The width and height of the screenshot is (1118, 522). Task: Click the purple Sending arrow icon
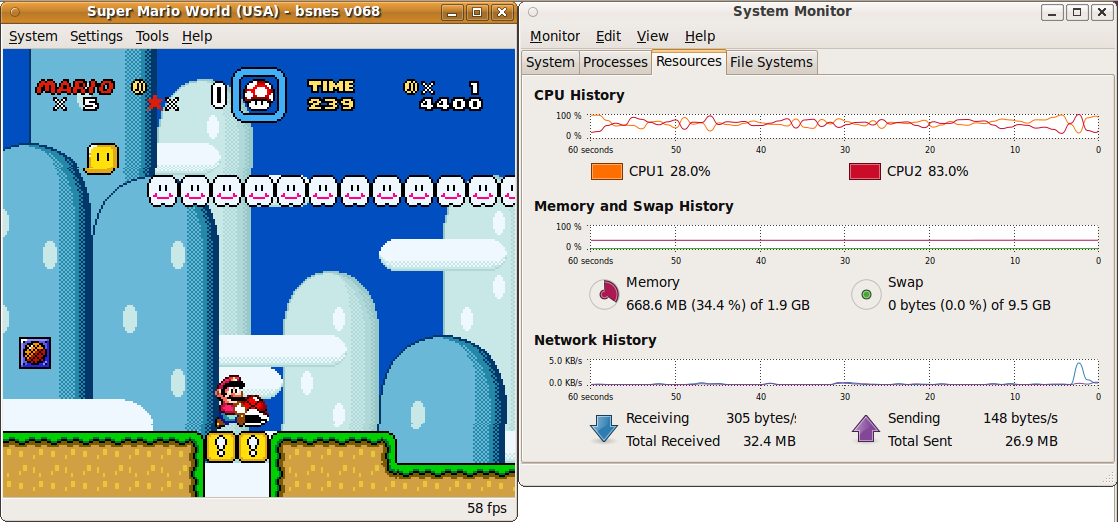click(x=866, y=429)
